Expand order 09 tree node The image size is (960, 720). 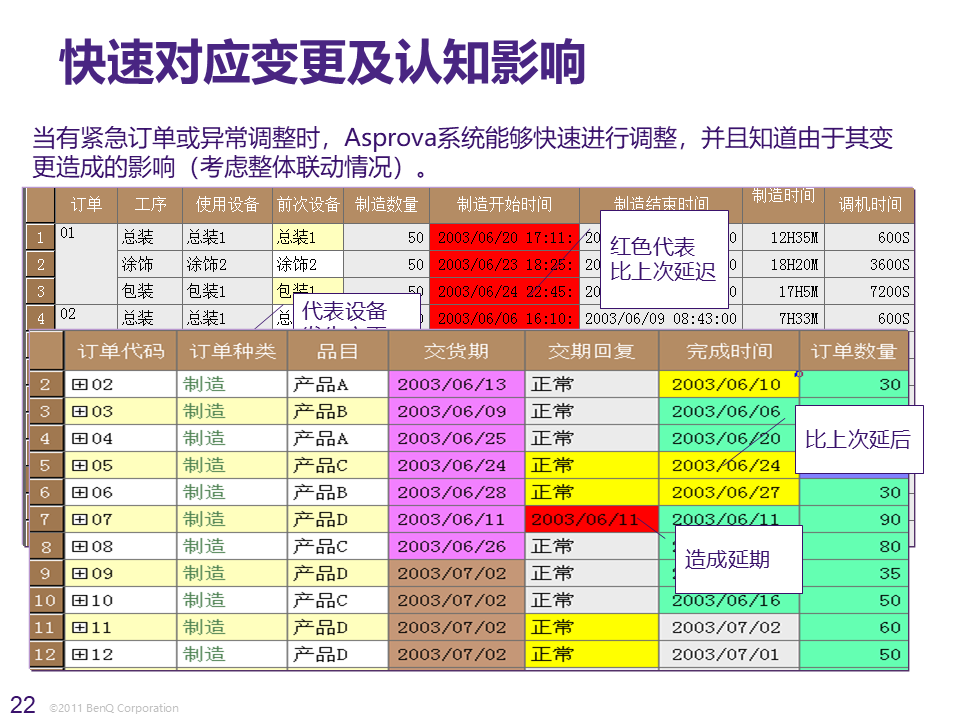[79, 573]
